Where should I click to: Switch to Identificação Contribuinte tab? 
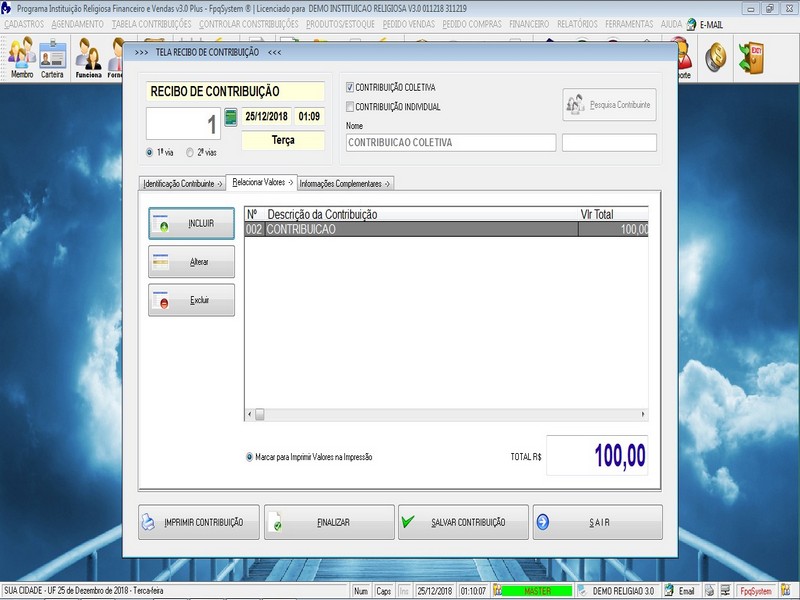(x=183, y=184)
